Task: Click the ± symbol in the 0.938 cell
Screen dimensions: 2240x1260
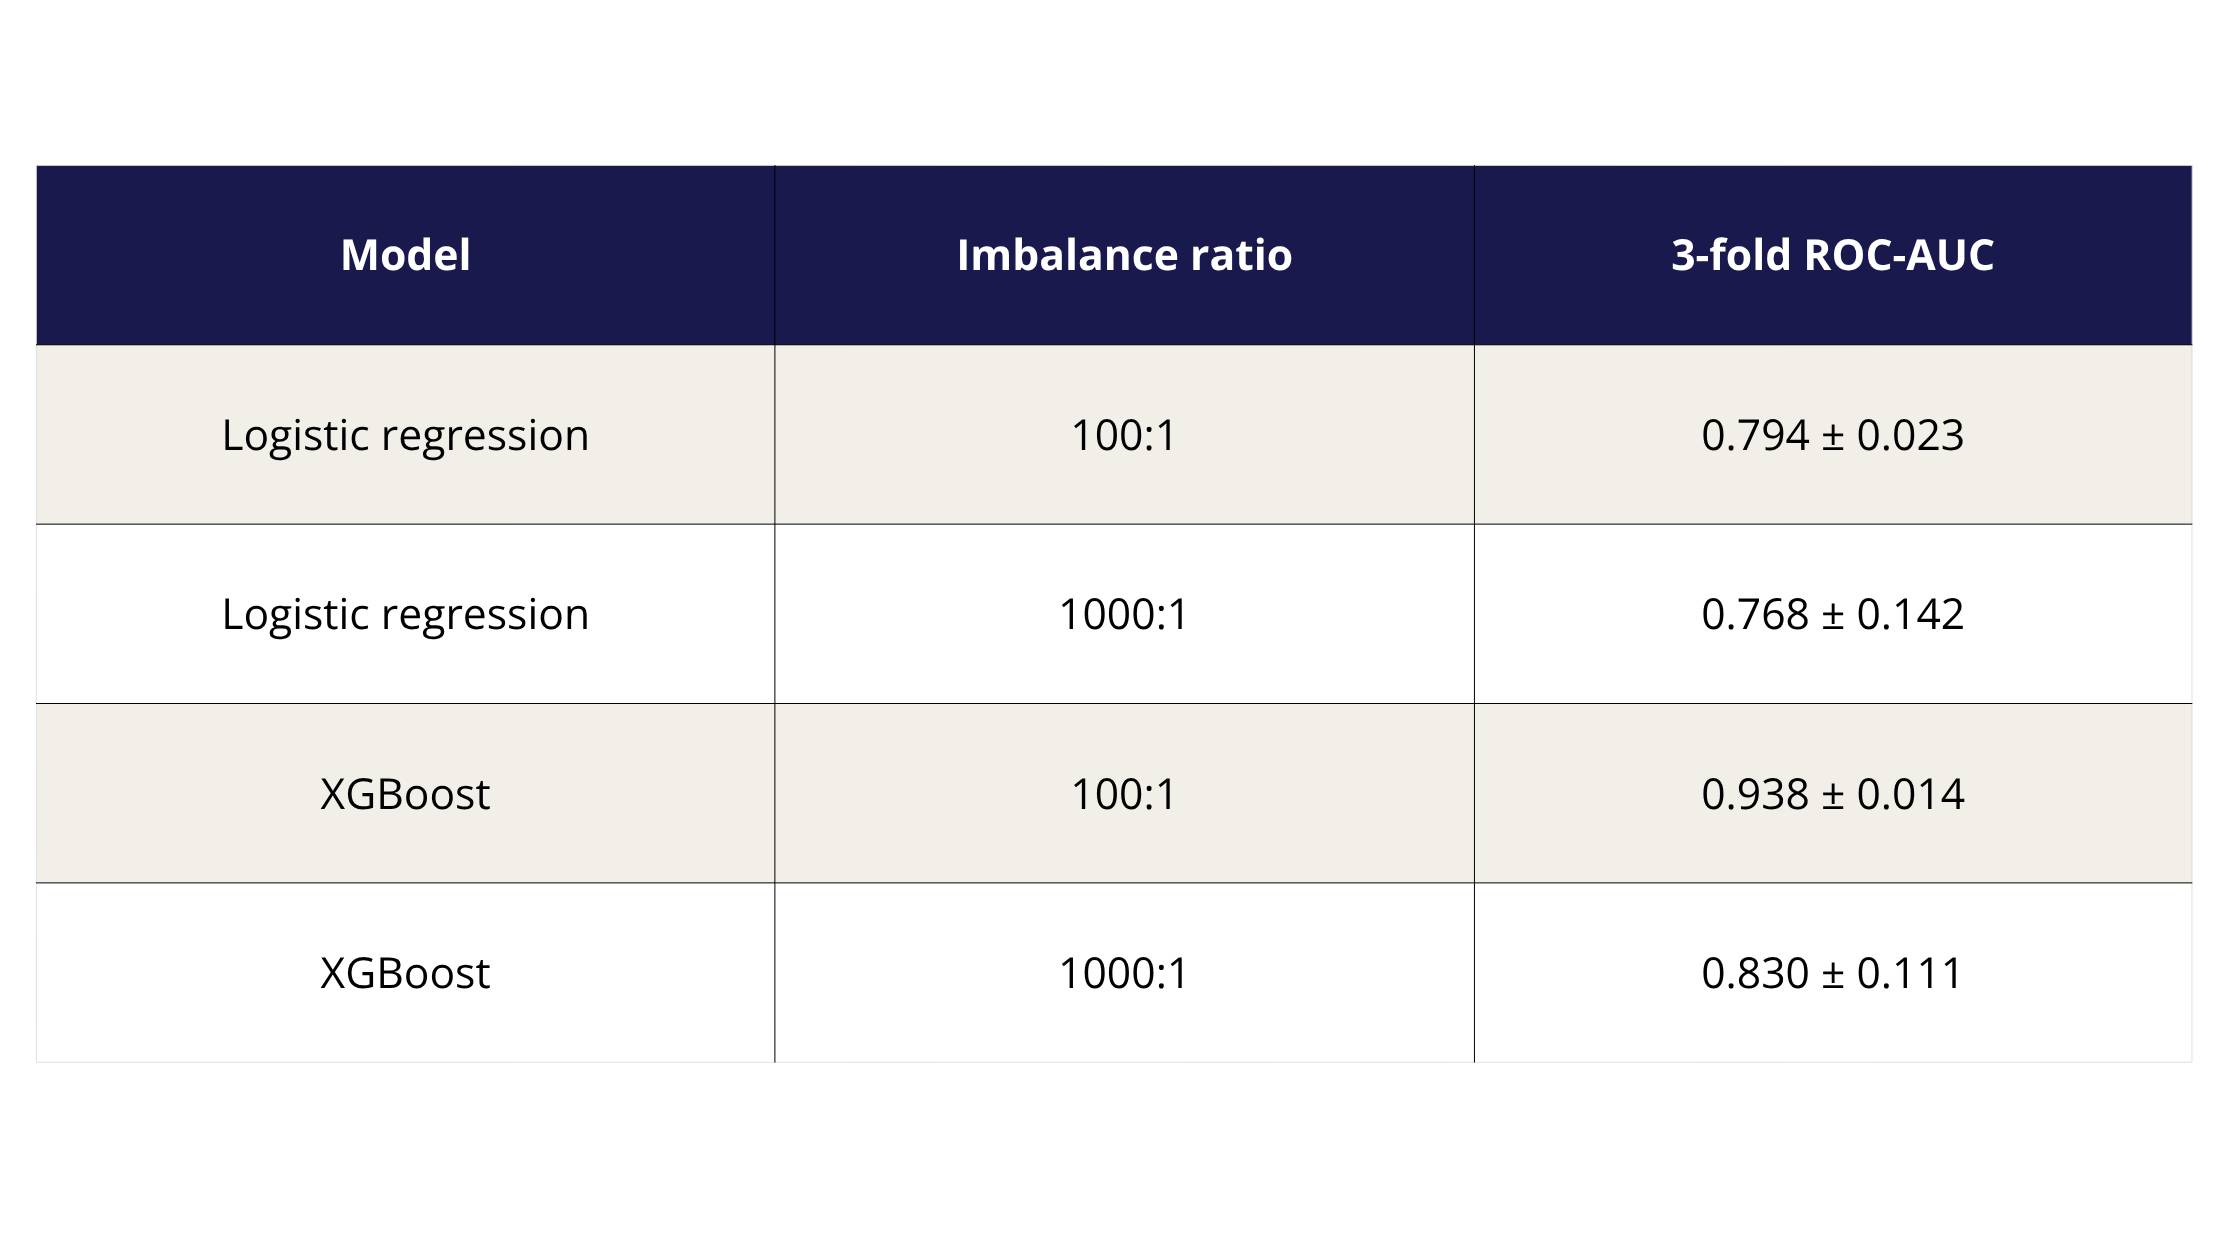Action: tap(1832, 796)
